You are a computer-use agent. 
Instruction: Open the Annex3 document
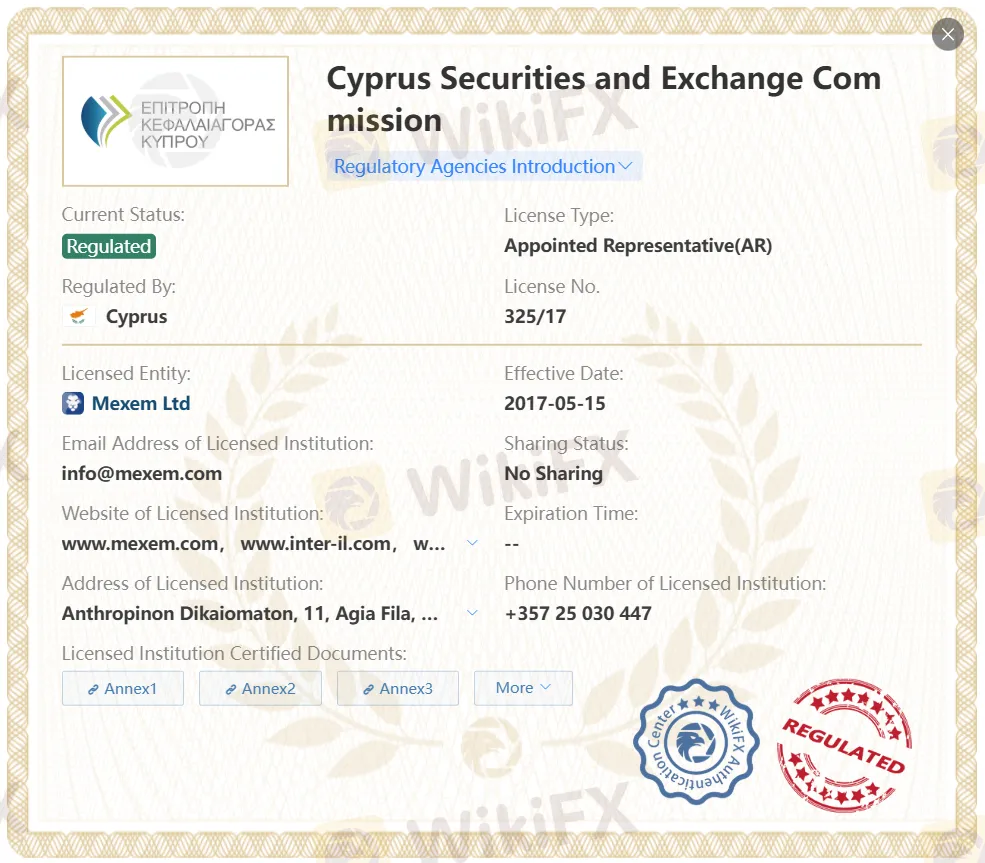pos(398,688)
